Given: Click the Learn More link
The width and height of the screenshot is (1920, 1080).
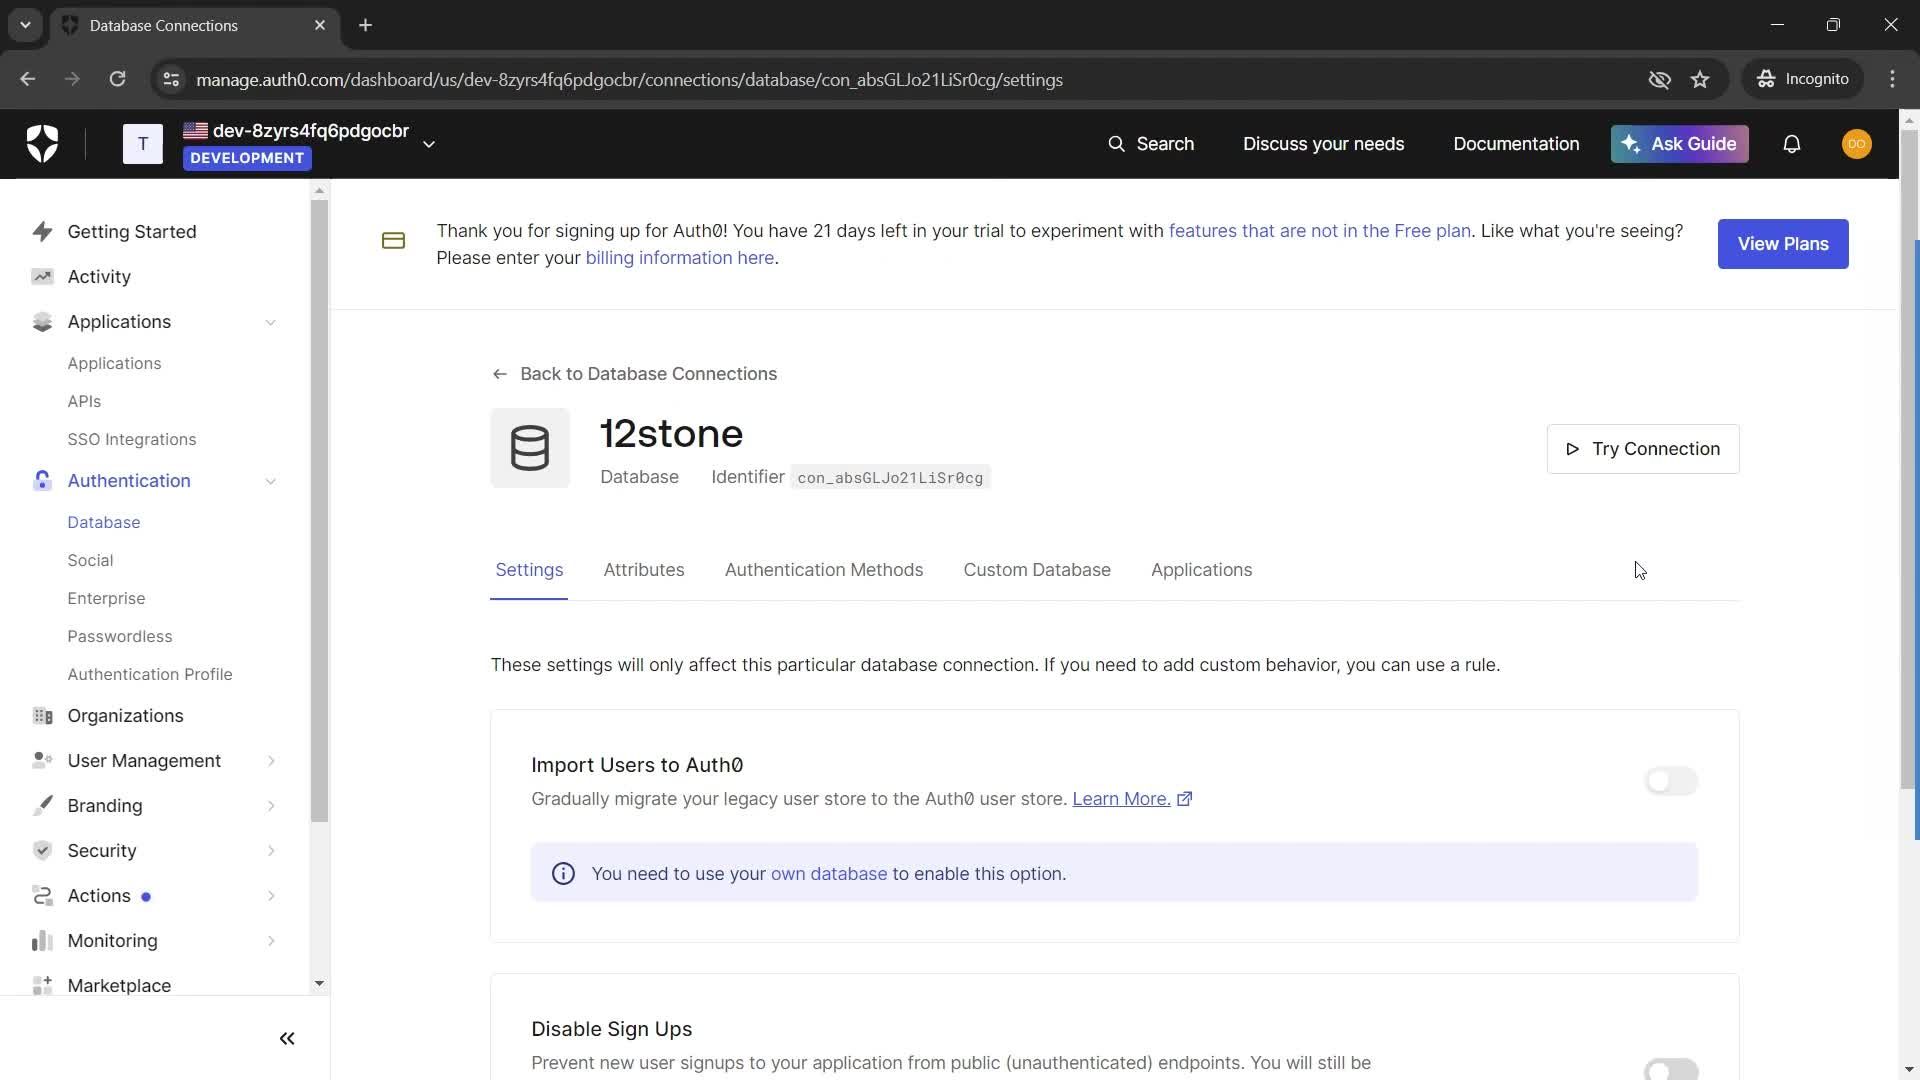Looking at the screenshot, I should coord(1121,799).
